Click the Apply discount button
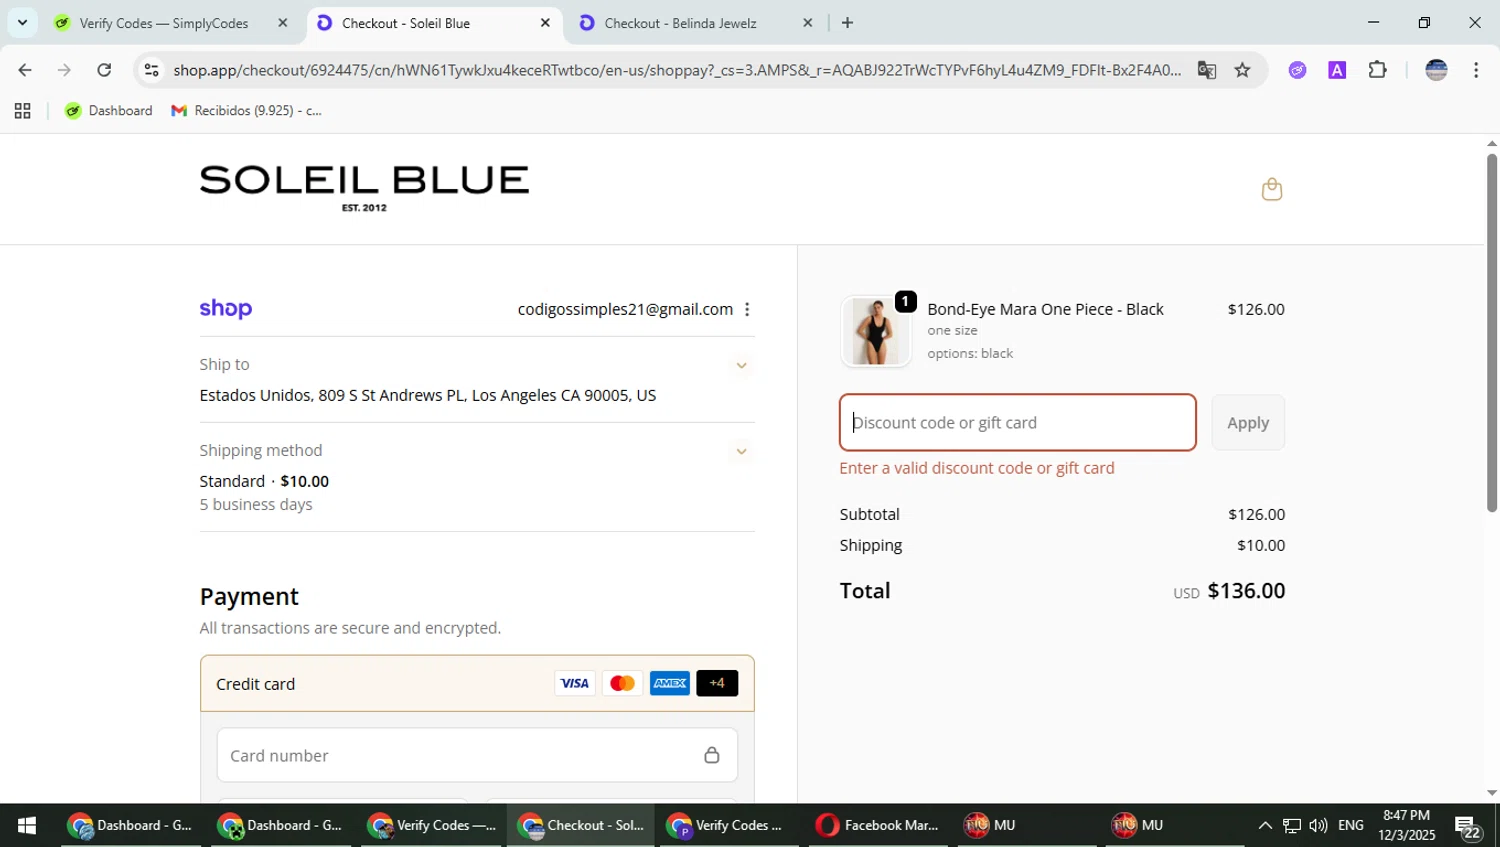Image resolution: width=1500 pixels, height=847 pixels. 1248,423
